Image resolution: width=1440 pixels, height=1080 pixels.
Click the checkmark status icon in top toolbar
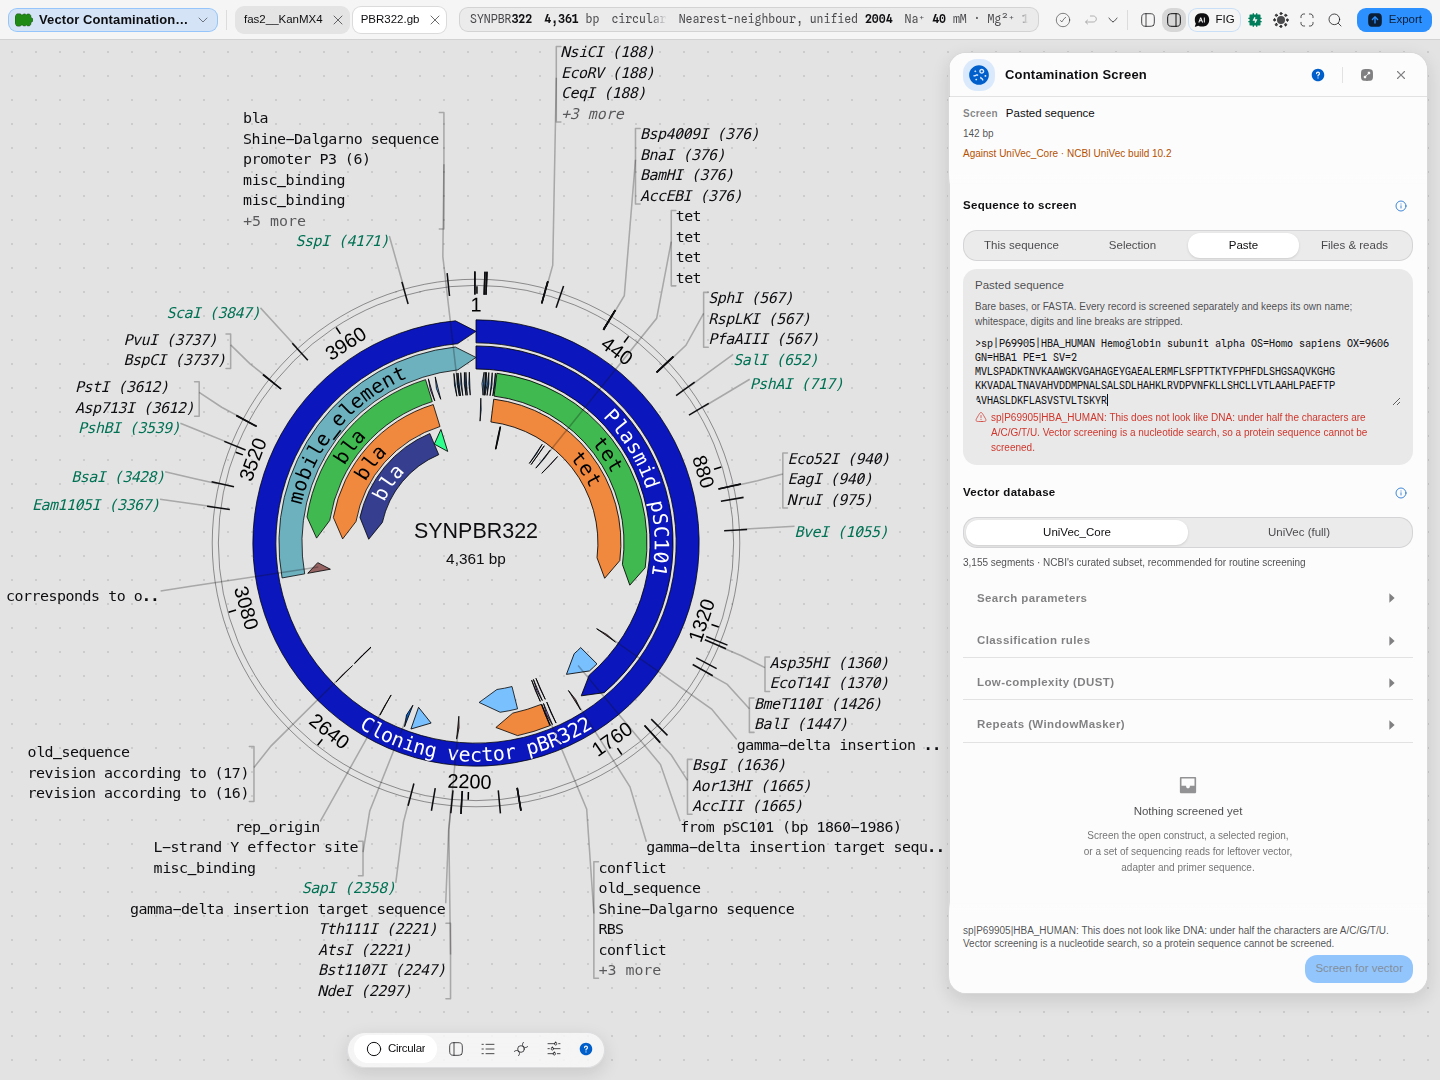[1063, 20]
